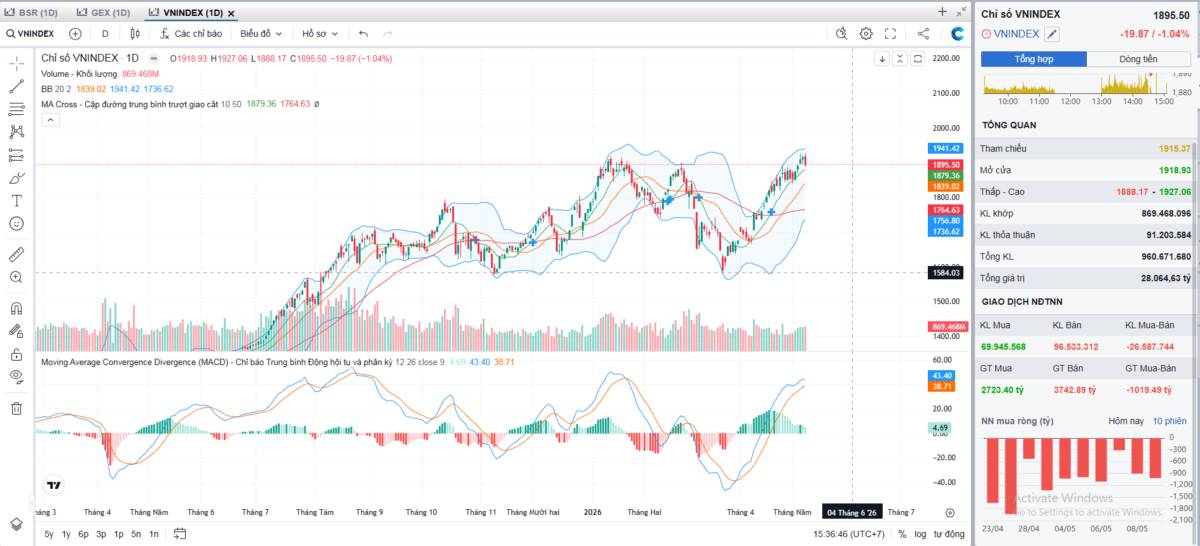1200x546 pixels.
Task: Switch to the Tổng hợp tab
Action: coord(1033,59)
